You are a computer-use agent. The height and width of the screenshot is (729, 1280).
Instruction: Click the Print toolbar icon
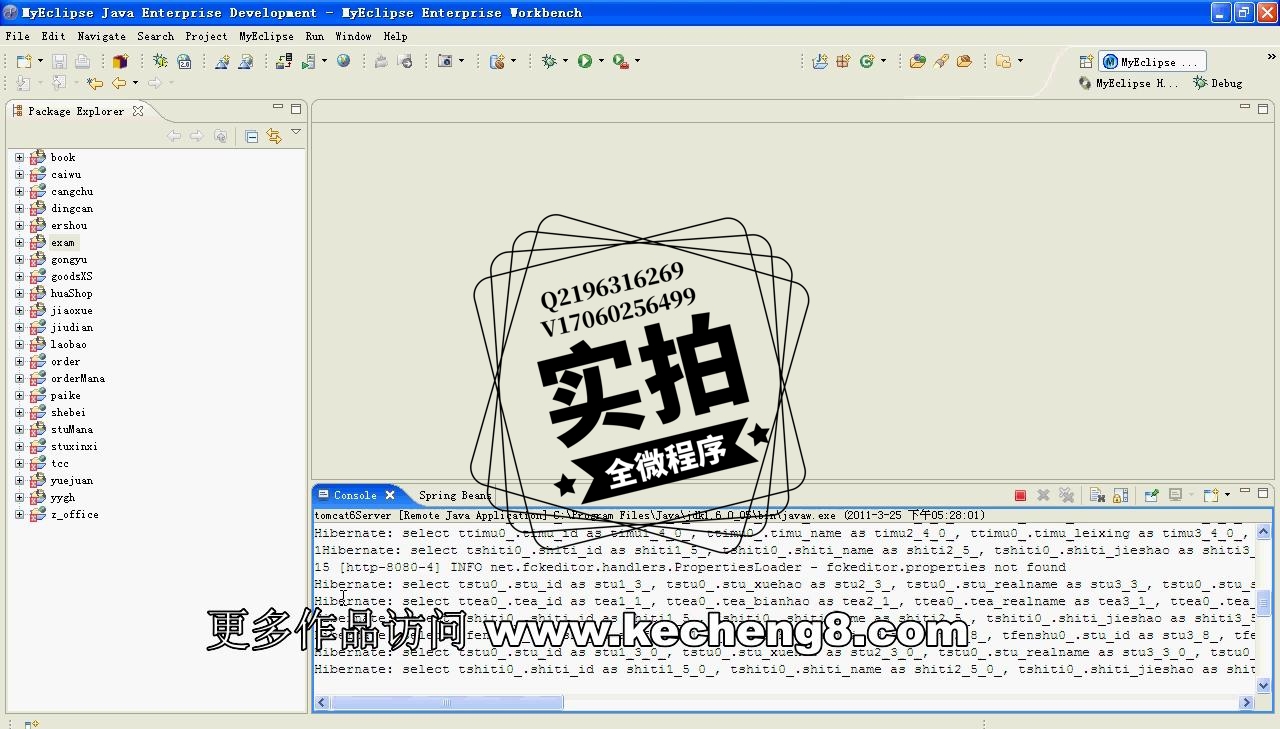pyautogui.click(x=82, y=62)
